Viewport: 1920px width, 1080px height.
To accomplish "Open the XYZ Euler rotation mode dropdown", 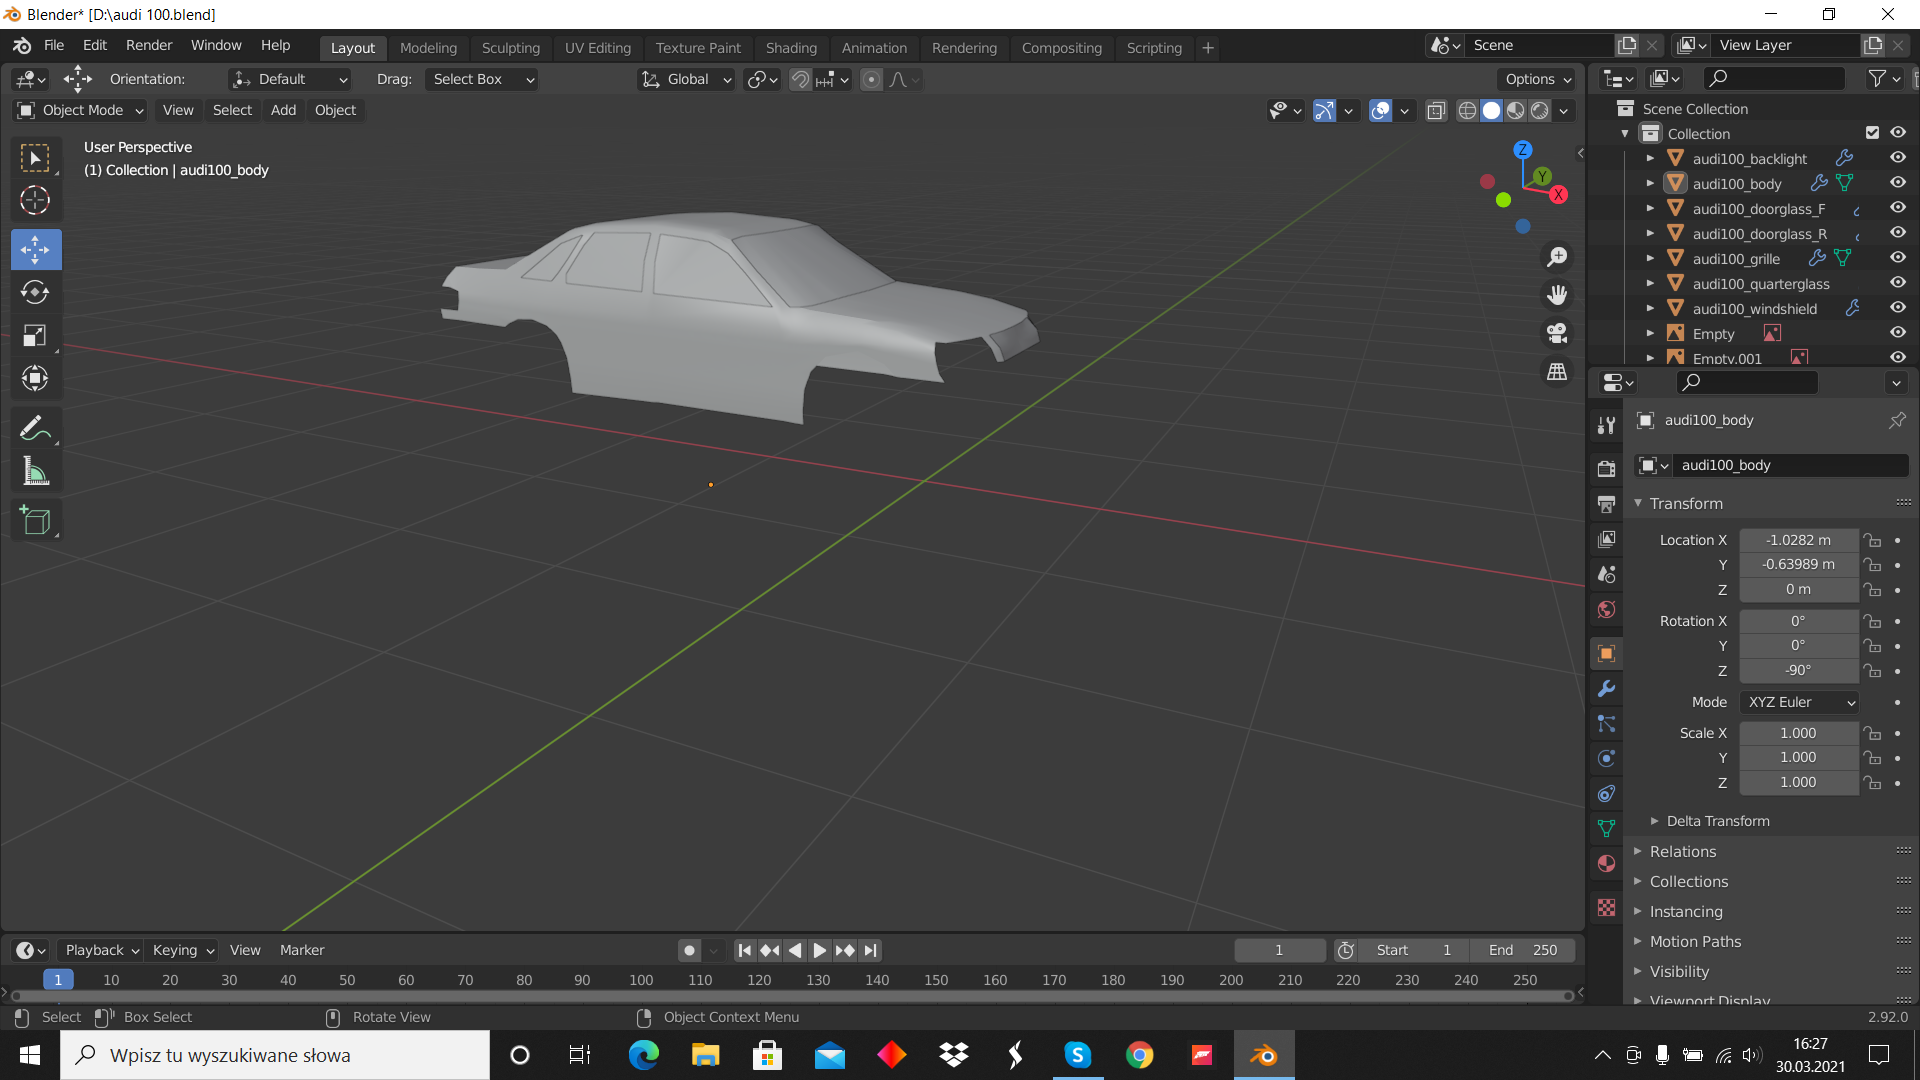I will [x=1799, y=702].
